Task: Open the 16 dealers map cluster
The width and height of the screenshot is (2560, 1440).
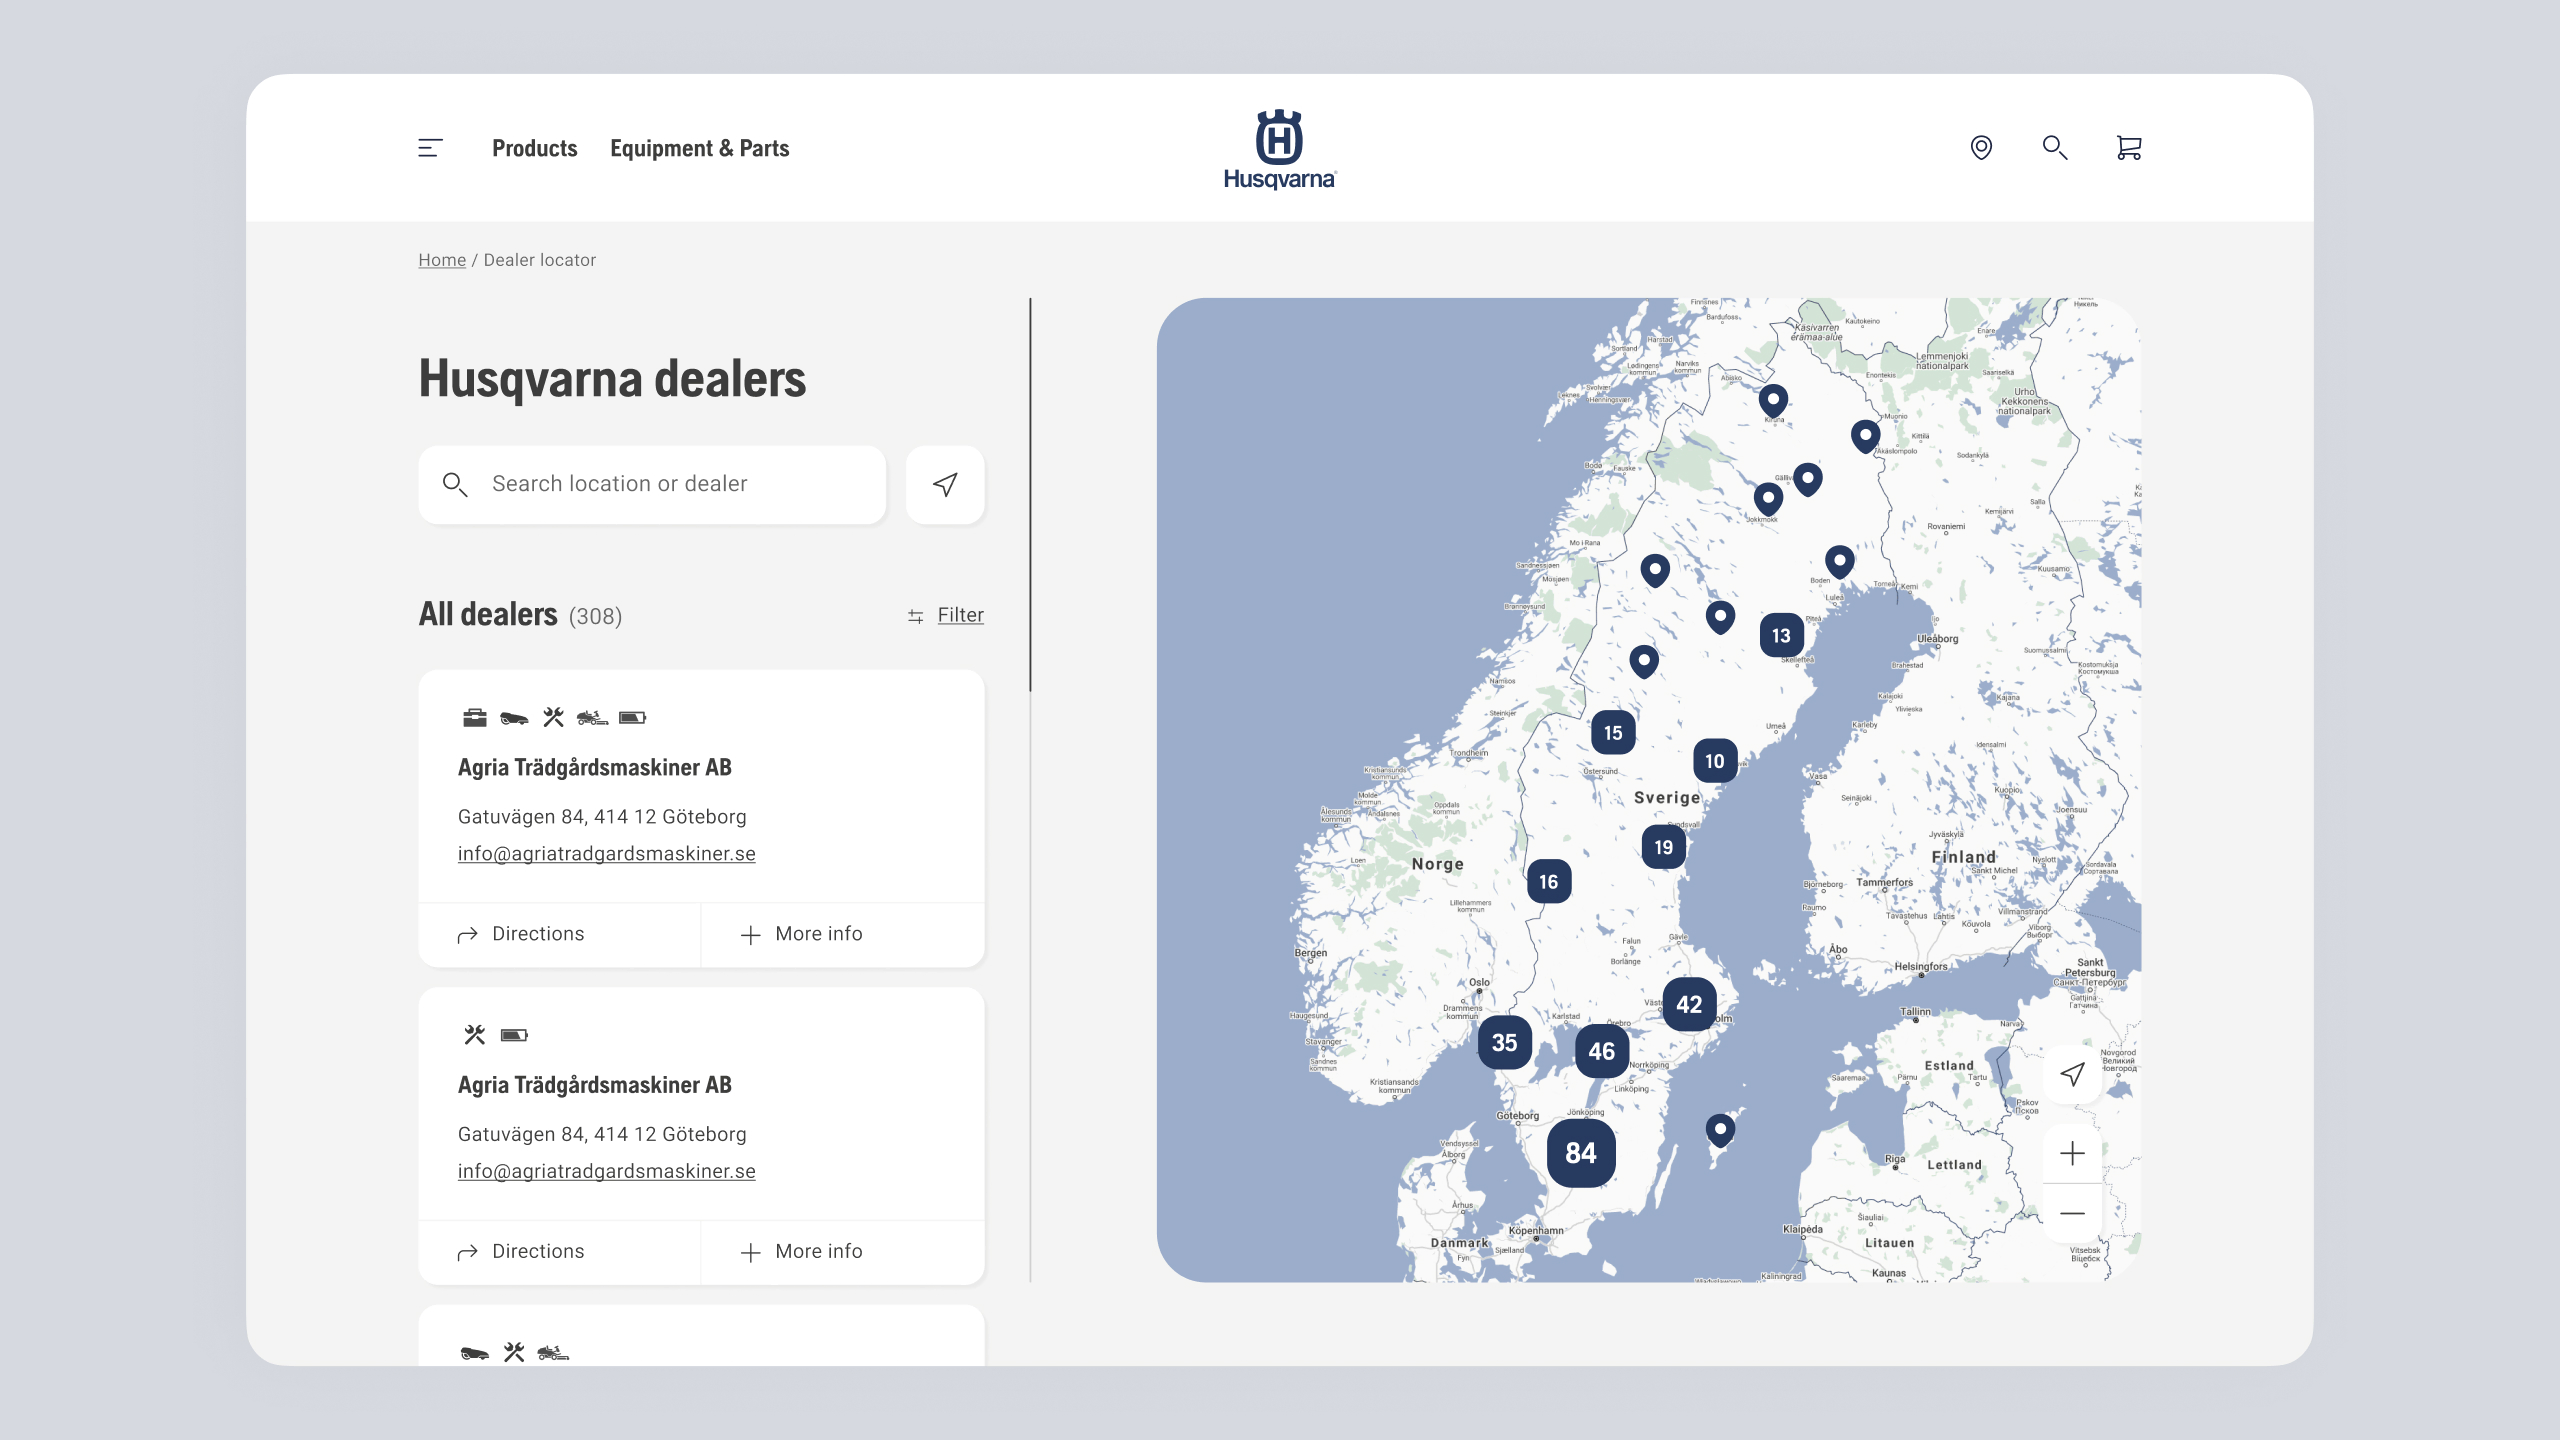Action: pyautogui.click(x=1549, y=882)
